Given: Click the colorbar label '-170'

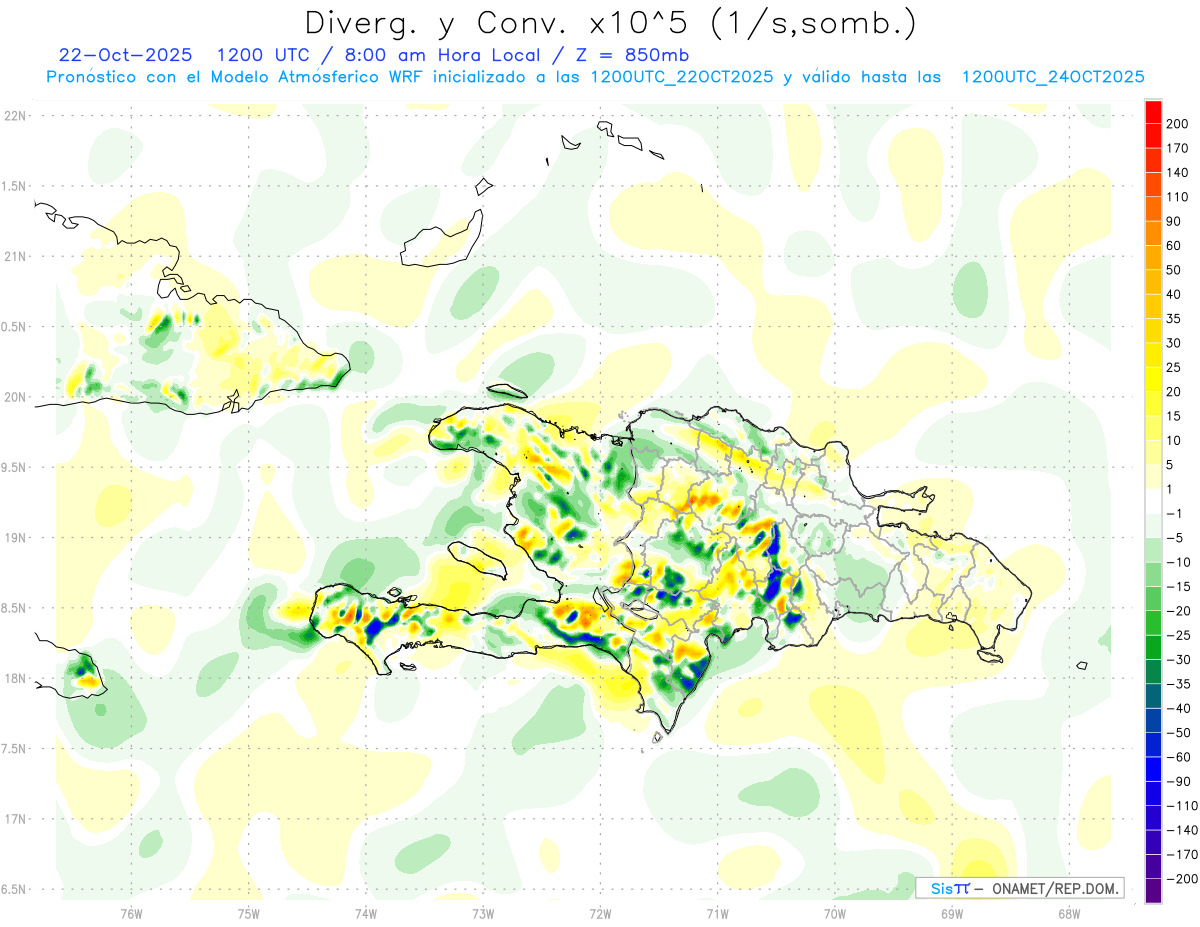Looking at the screenshot, I should (1184, 855).
